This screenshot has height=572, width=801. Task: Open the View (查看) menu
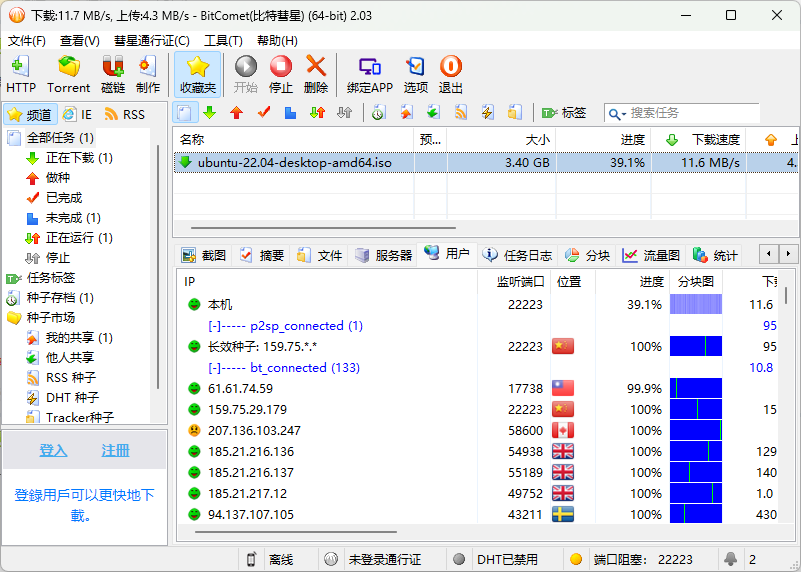point(80,41)
